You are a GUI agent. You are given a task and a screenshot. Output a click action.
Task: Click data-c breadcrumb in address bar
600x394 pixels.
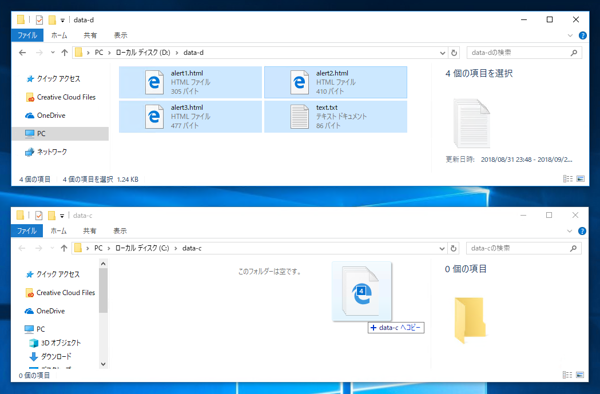click(x=192, y=248)
